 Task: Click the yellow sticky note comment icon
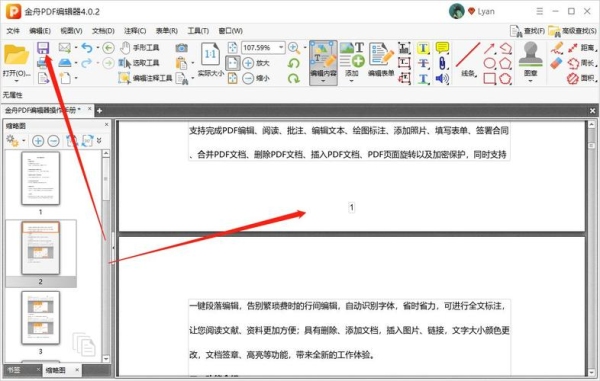442,48
